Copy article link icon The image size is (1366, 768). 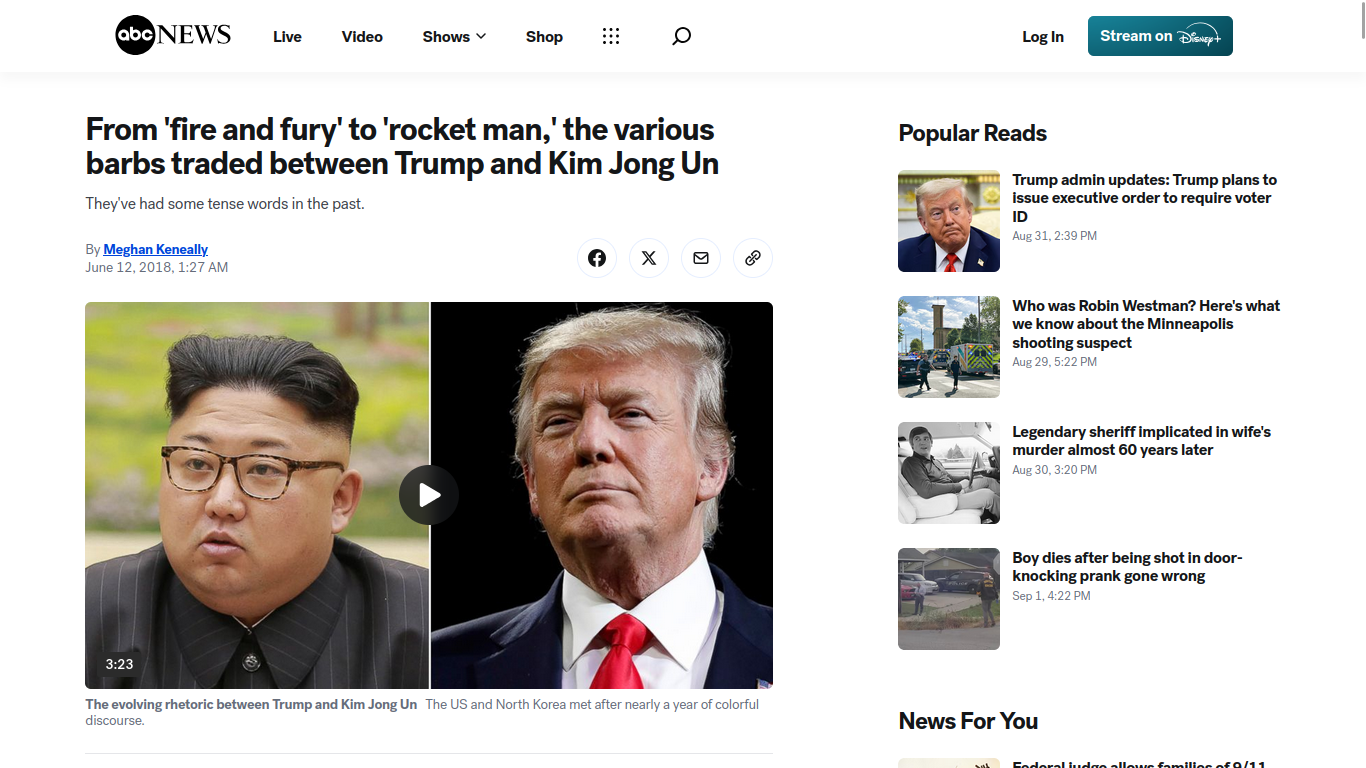point(753,258)
